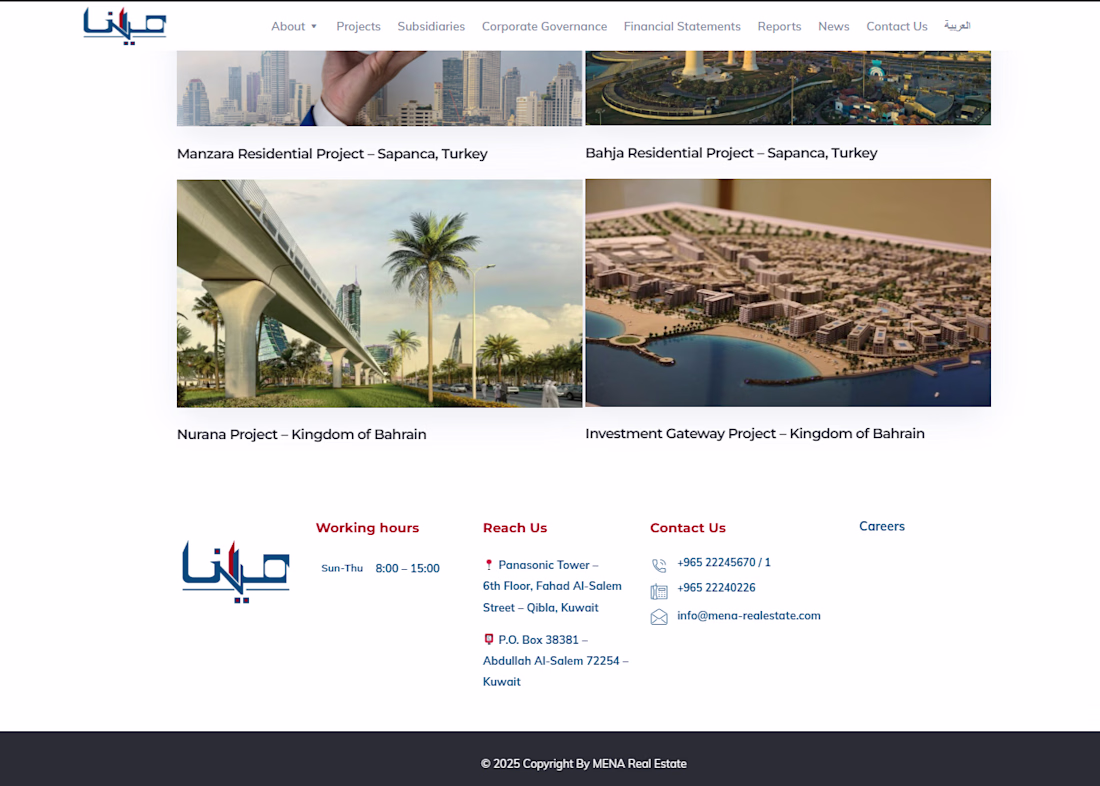Open Nurana Project – Kingdom of Bahrain title
1100x786 pixels.
(302, 434)
